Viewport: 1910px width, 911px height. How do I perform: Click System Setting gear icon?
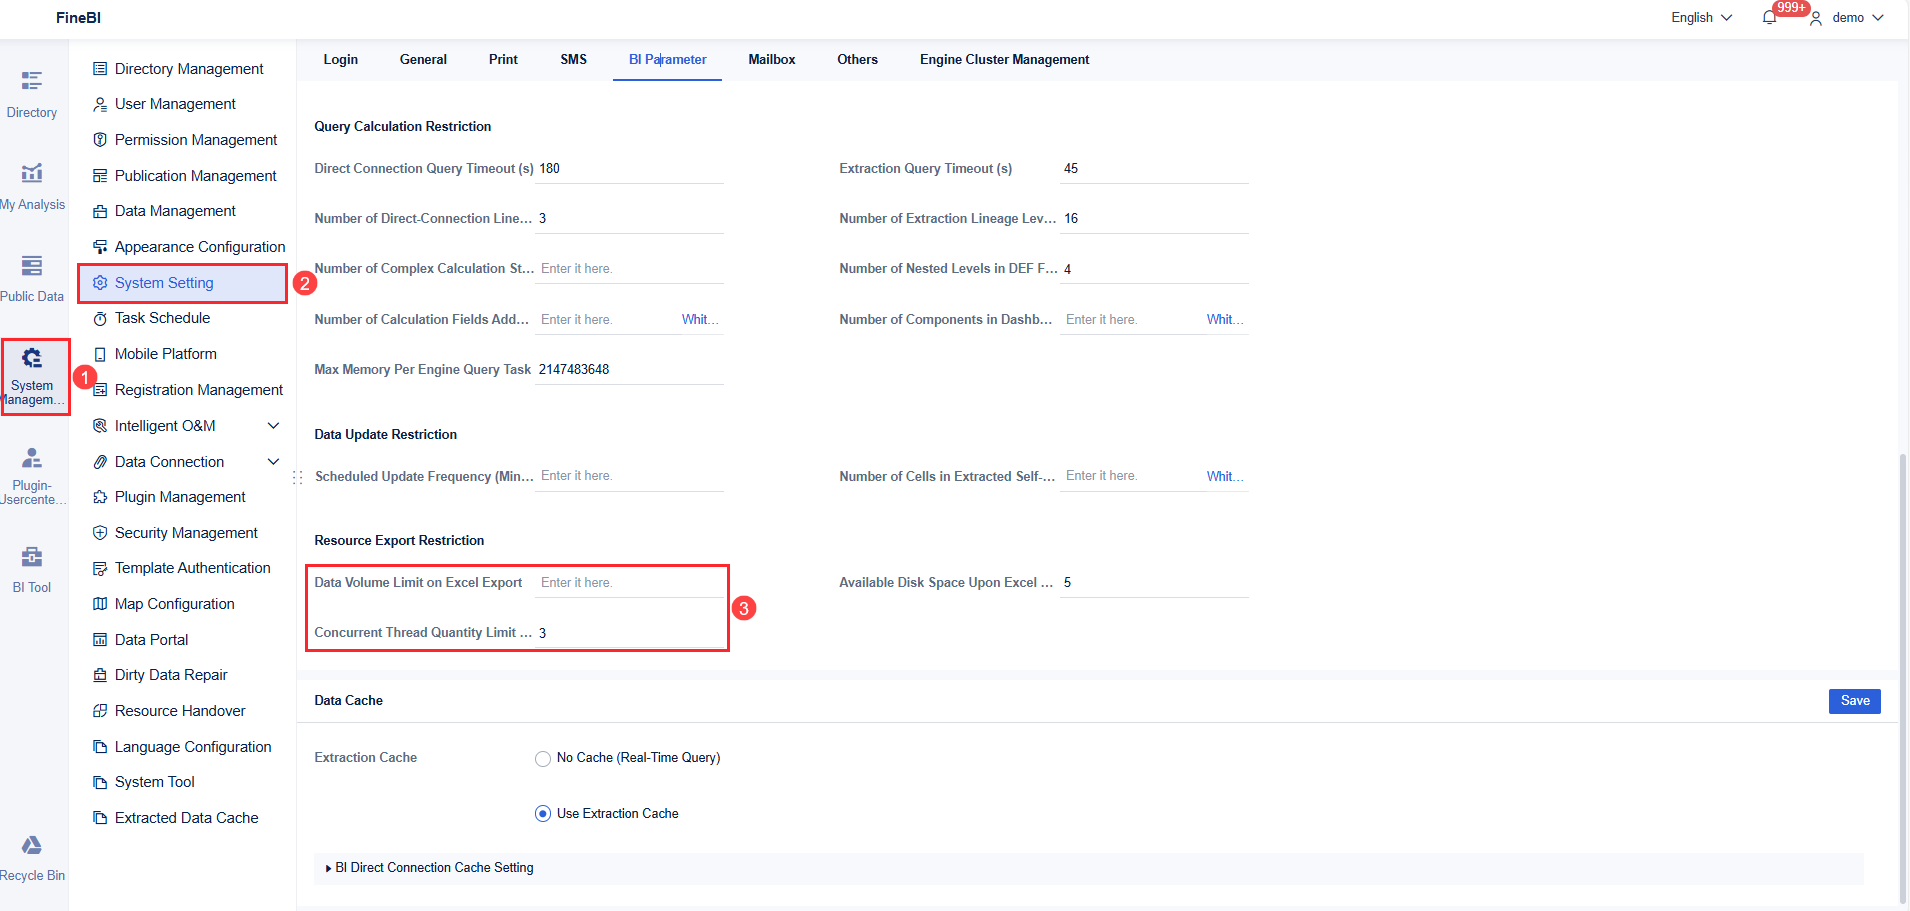pyautogui.click(x=100, y=283)
